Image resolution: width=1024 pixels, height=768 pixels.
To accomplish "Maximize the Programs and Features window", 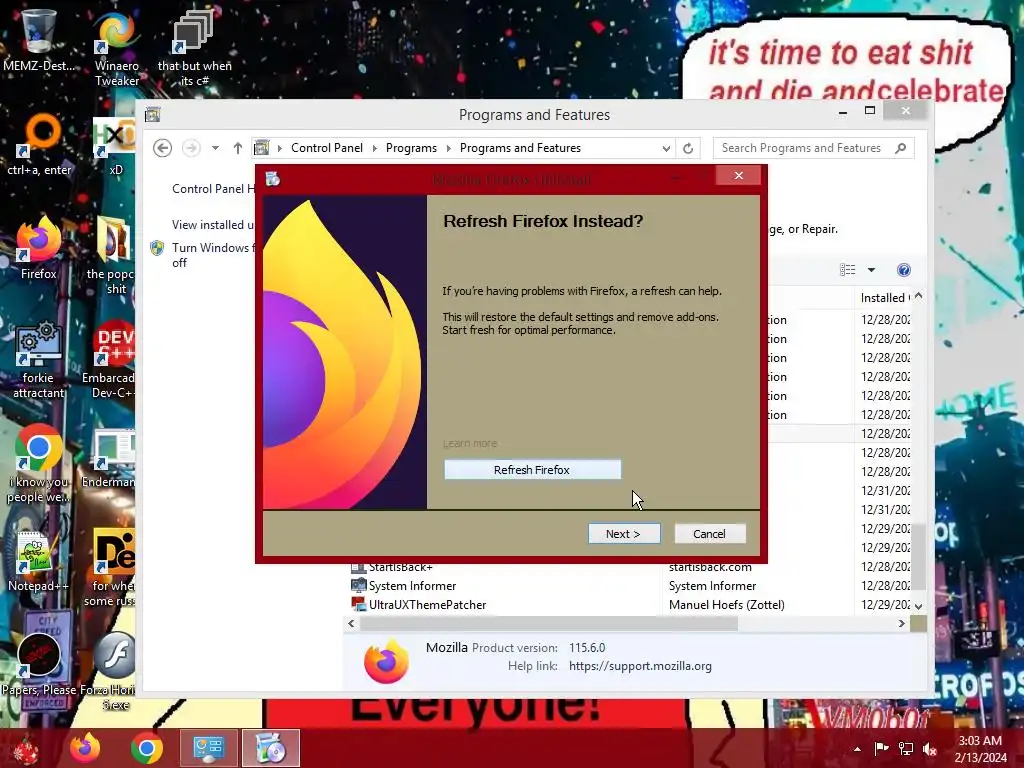I will (870, 110).
